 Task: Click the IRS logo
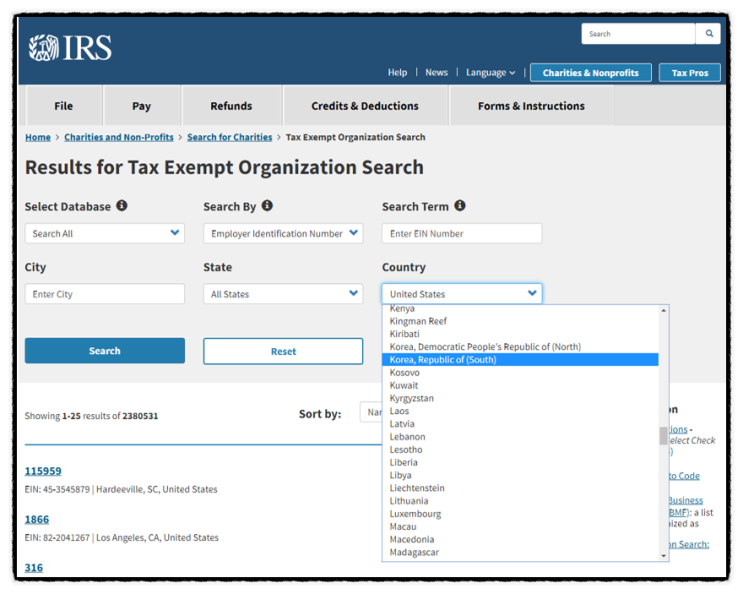[70, 48]
